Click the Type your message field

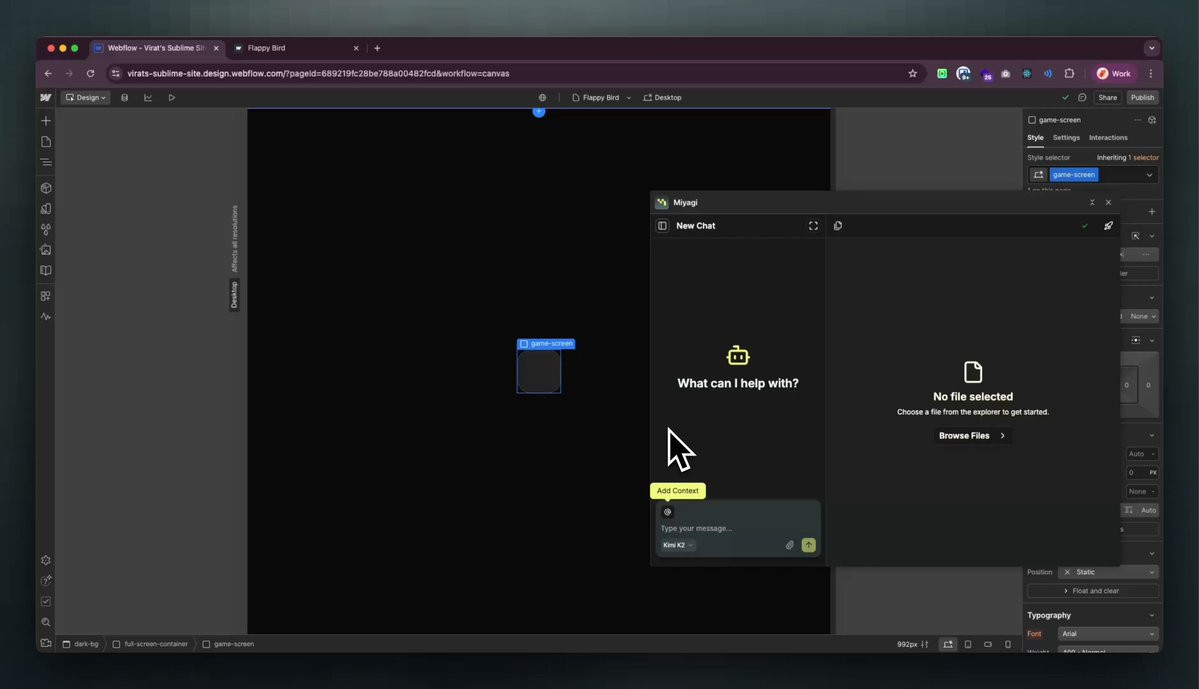point(736,528)
